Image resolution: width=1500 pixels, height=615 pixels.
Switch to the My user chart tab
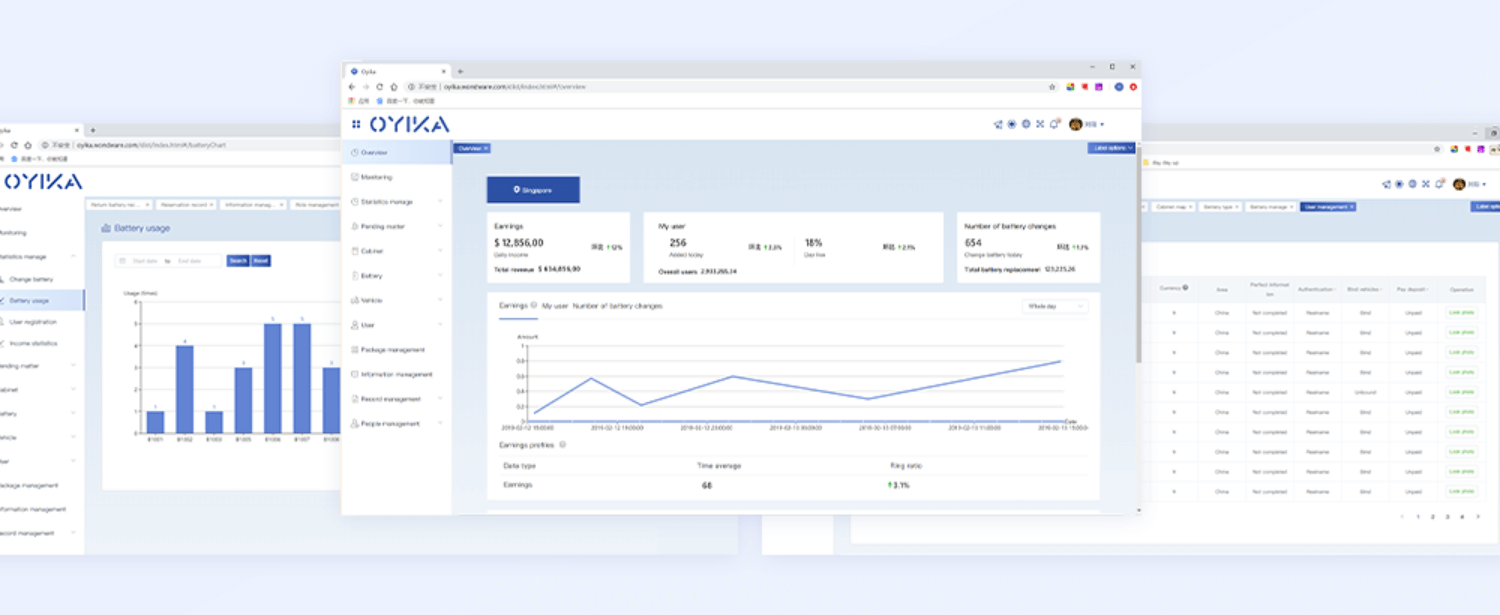pyautogui.click(x=554, y=306)
